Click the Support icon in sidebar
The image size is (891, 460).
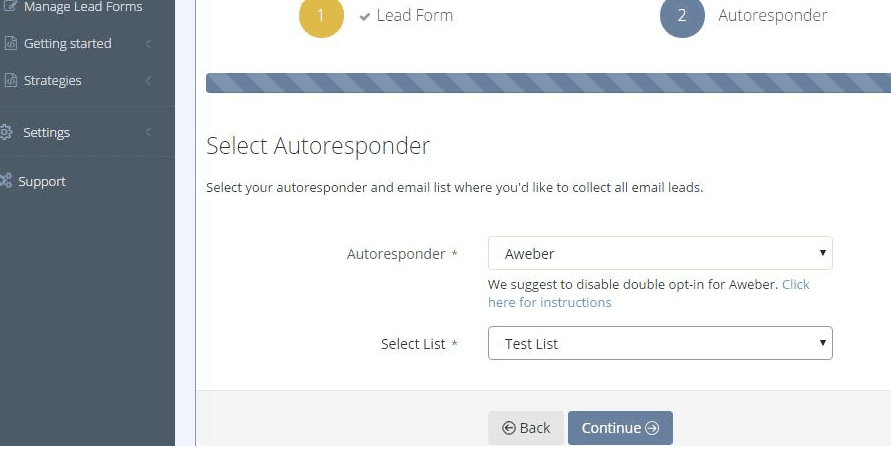click(6, 181)
